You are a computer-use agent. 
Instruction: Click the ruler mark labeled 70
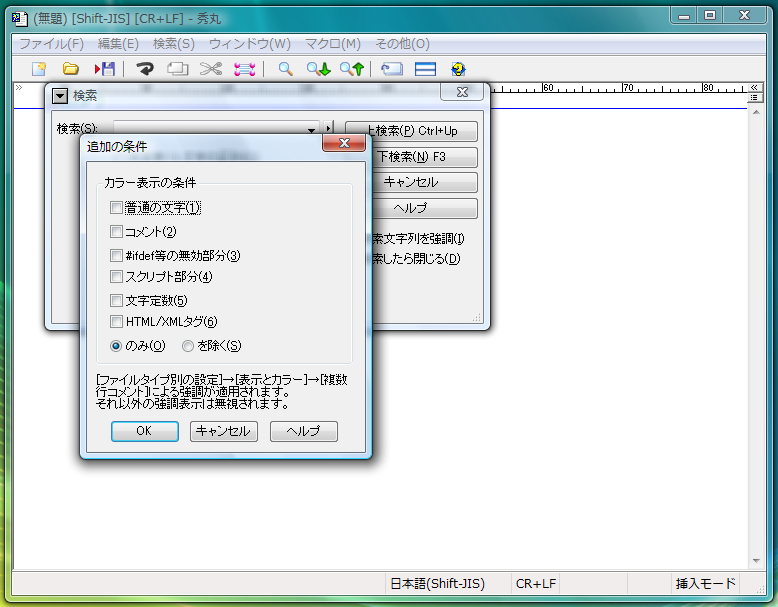(x=628, y=87)
